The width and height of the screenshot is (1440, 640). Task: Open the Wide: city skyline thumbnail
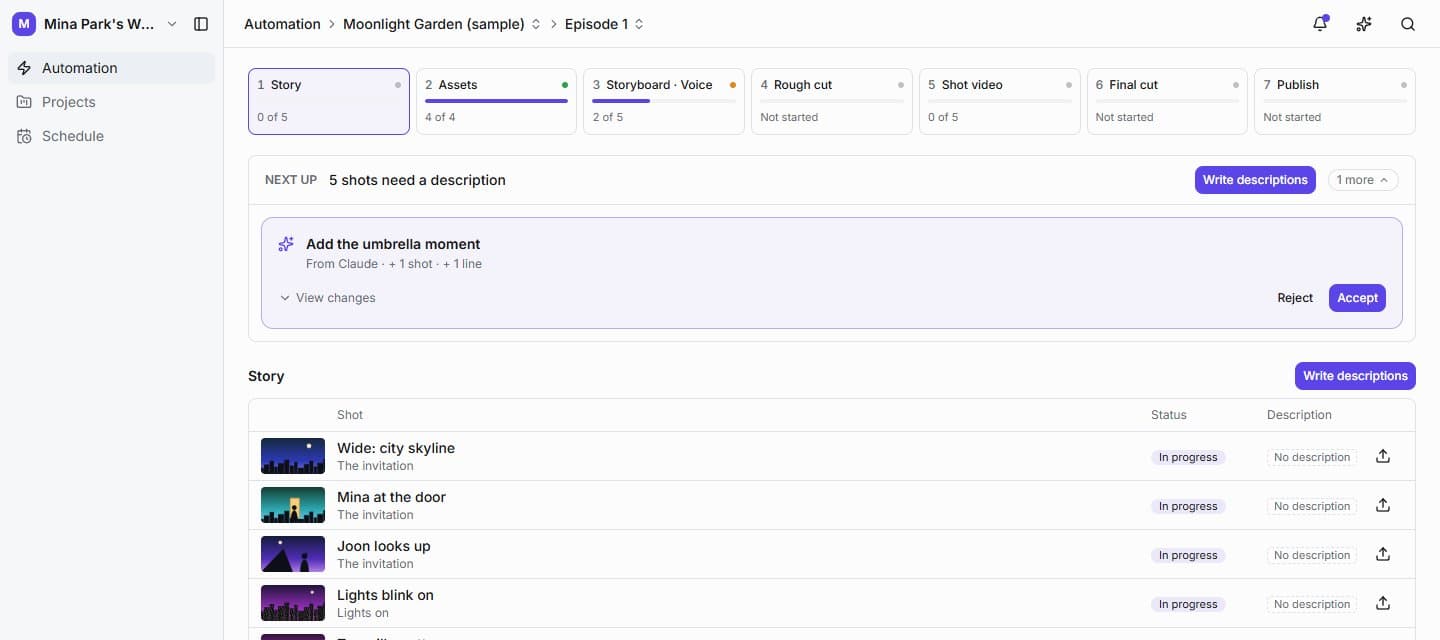(x=293, y=456)
